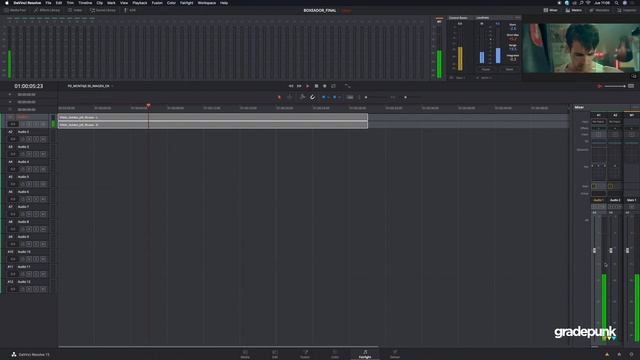Select the razor cut tool

302,97
